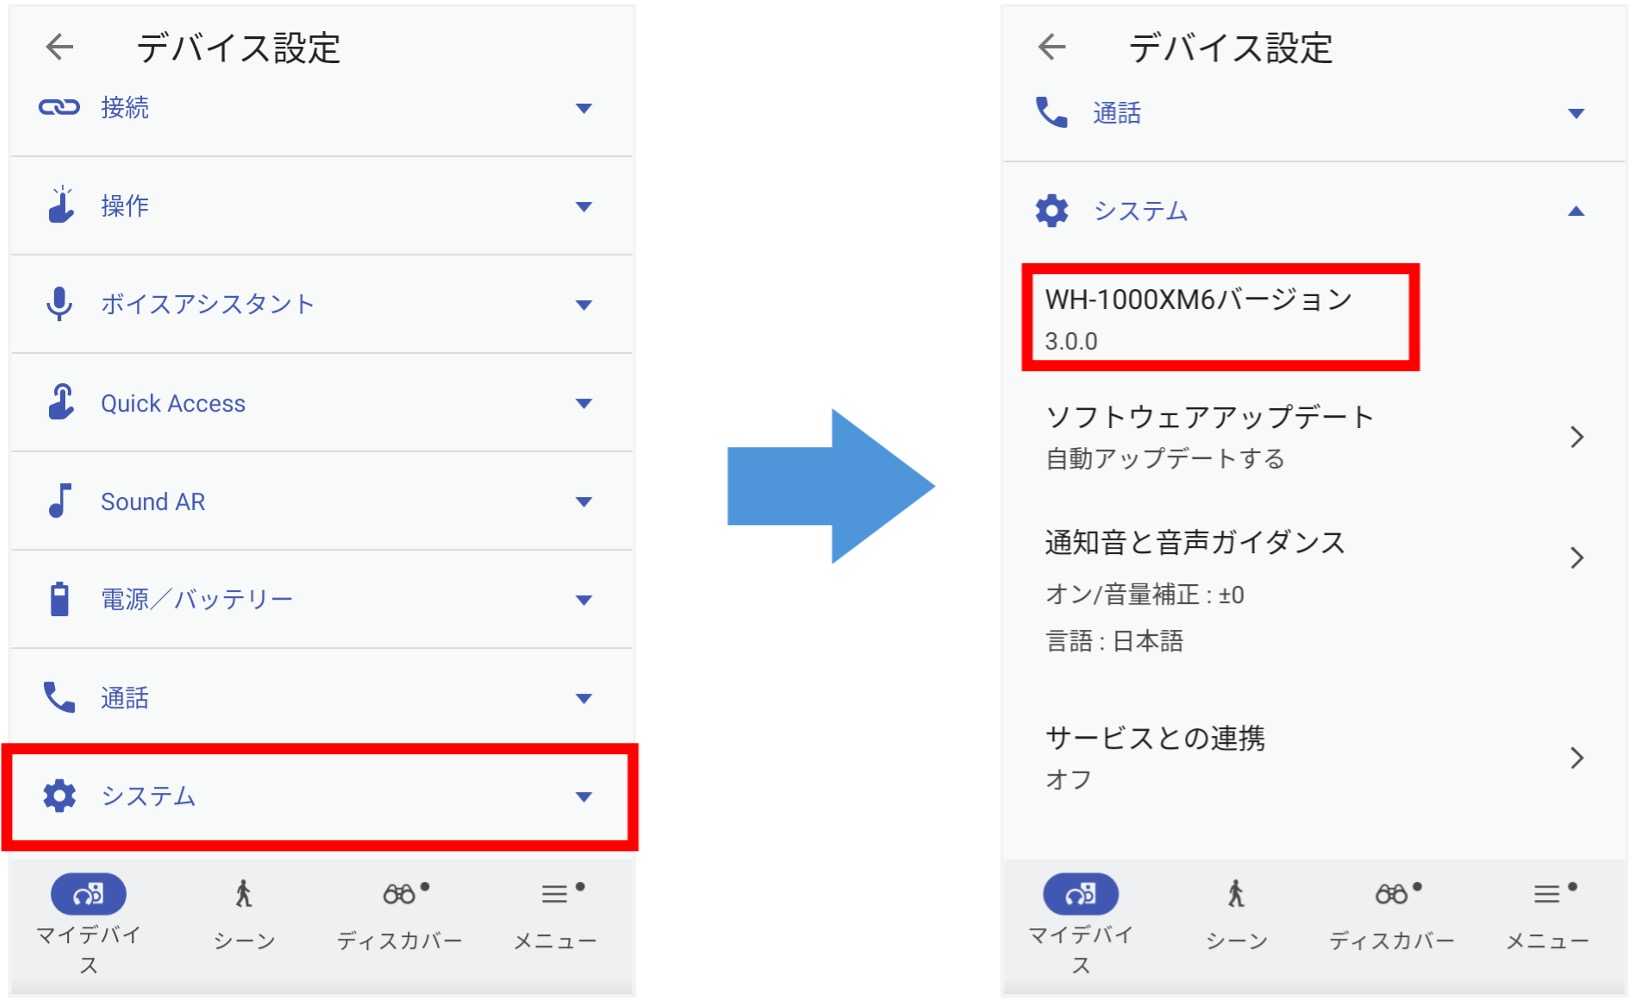Tap the Sound AR music note icon
Screen dimensions: 1636x1003
coord(60,501)
